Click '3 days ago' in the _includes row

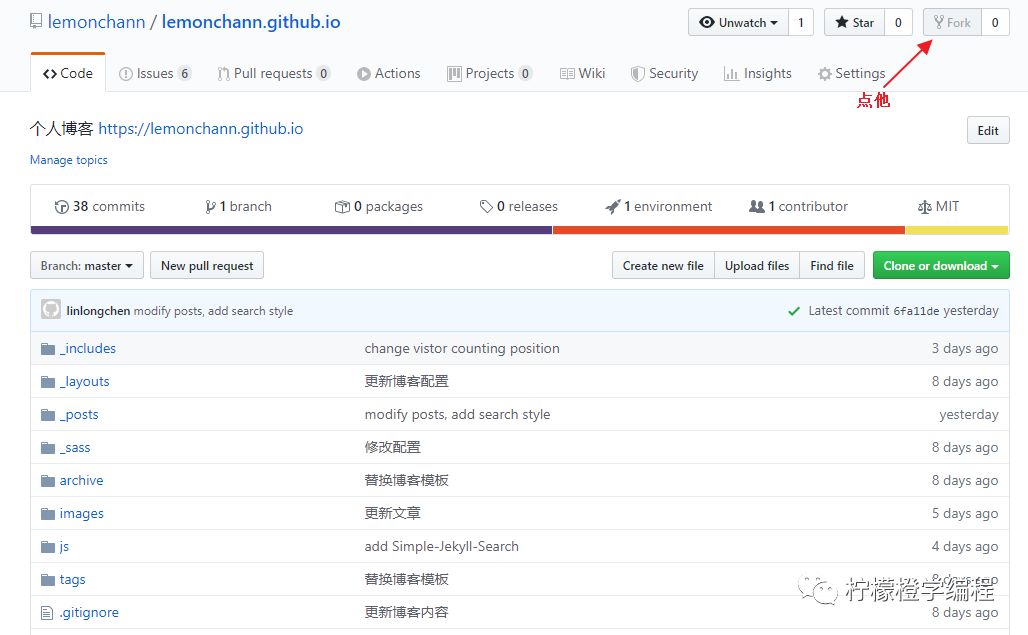[965, 349]
